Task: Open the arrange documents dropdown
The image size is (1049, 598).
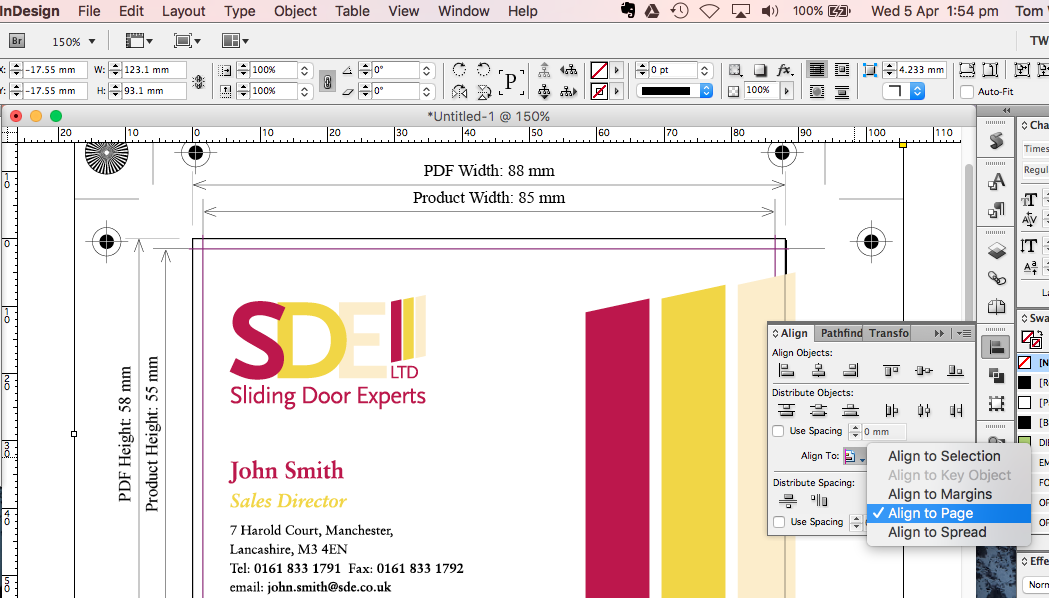Action: [x=235, y=41]
